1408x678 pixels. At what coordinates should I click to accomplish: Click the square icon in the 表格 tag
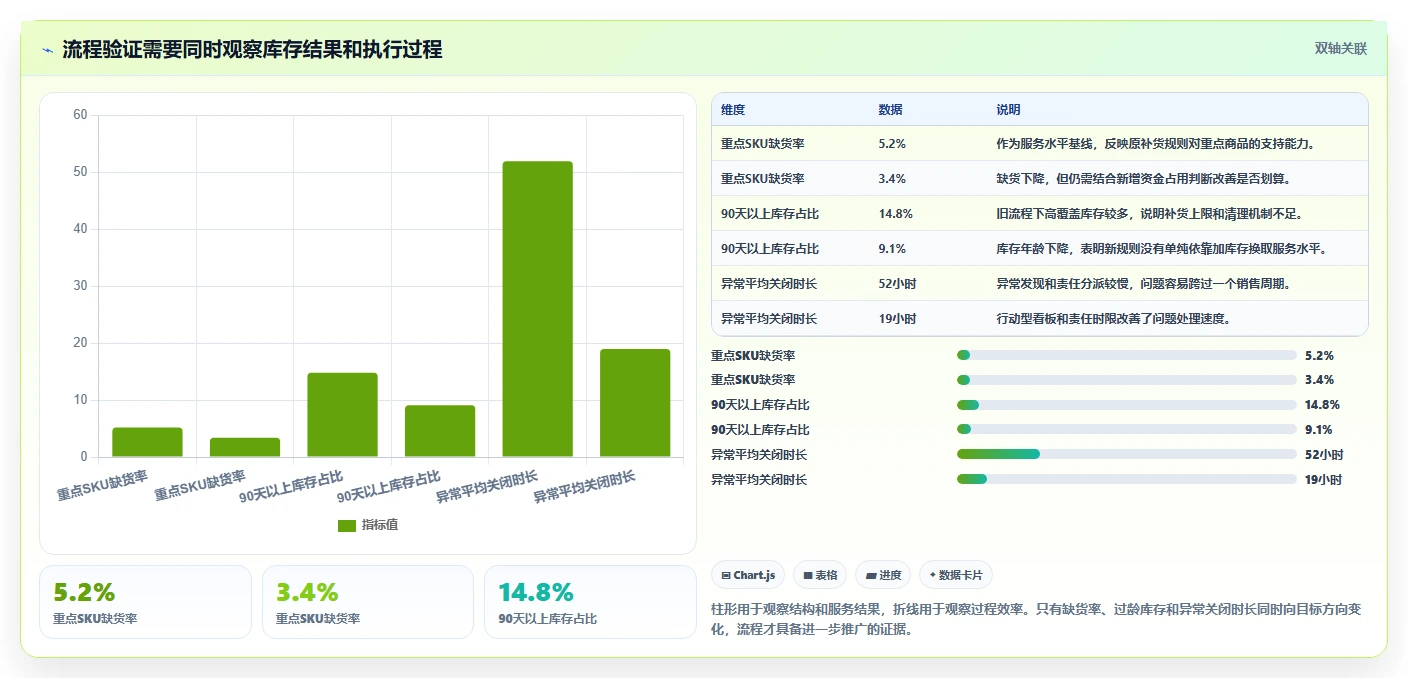coord(808,575)
